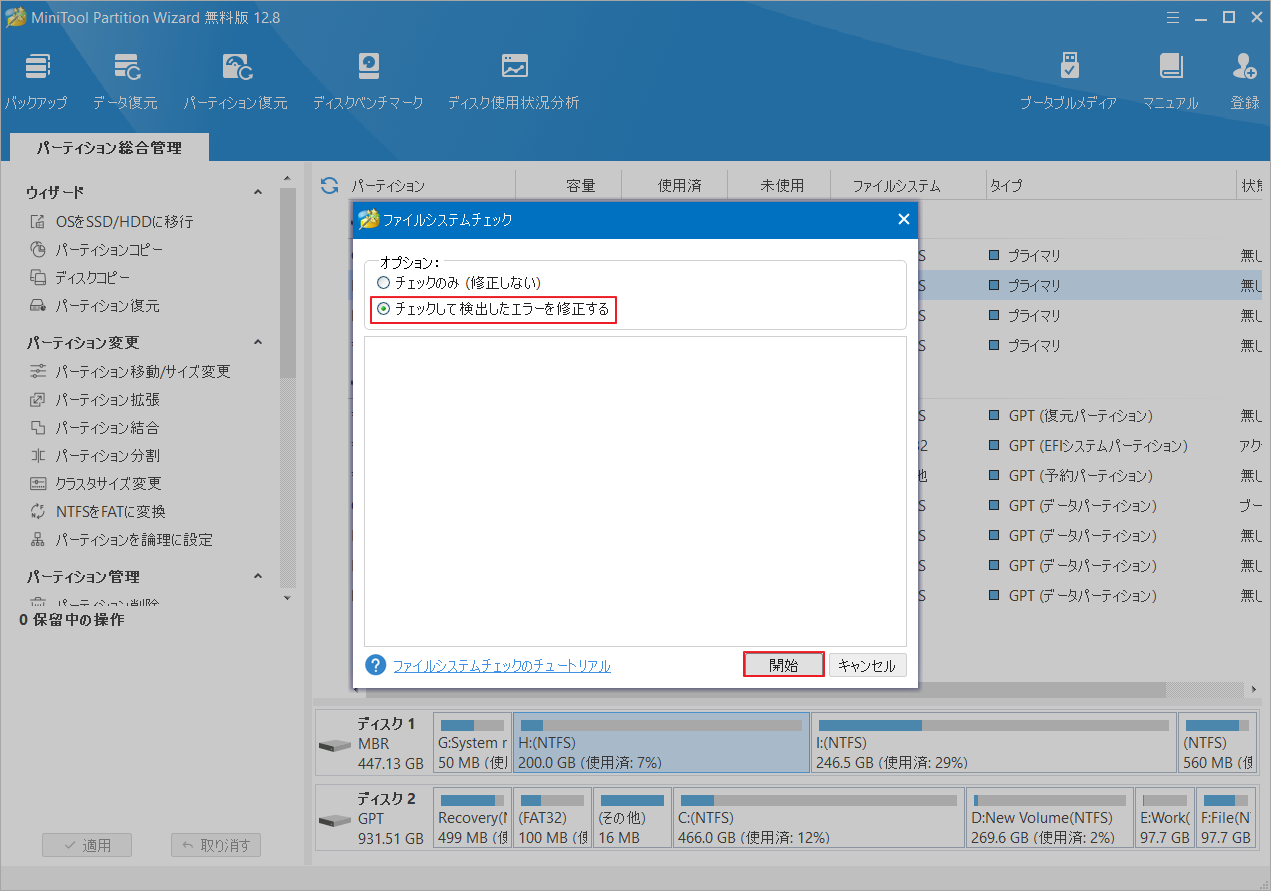Viewport: 1271px width, 891px height.
Task: Choose NTFSをFATに変換 option
Action: [x=97, y=511]
